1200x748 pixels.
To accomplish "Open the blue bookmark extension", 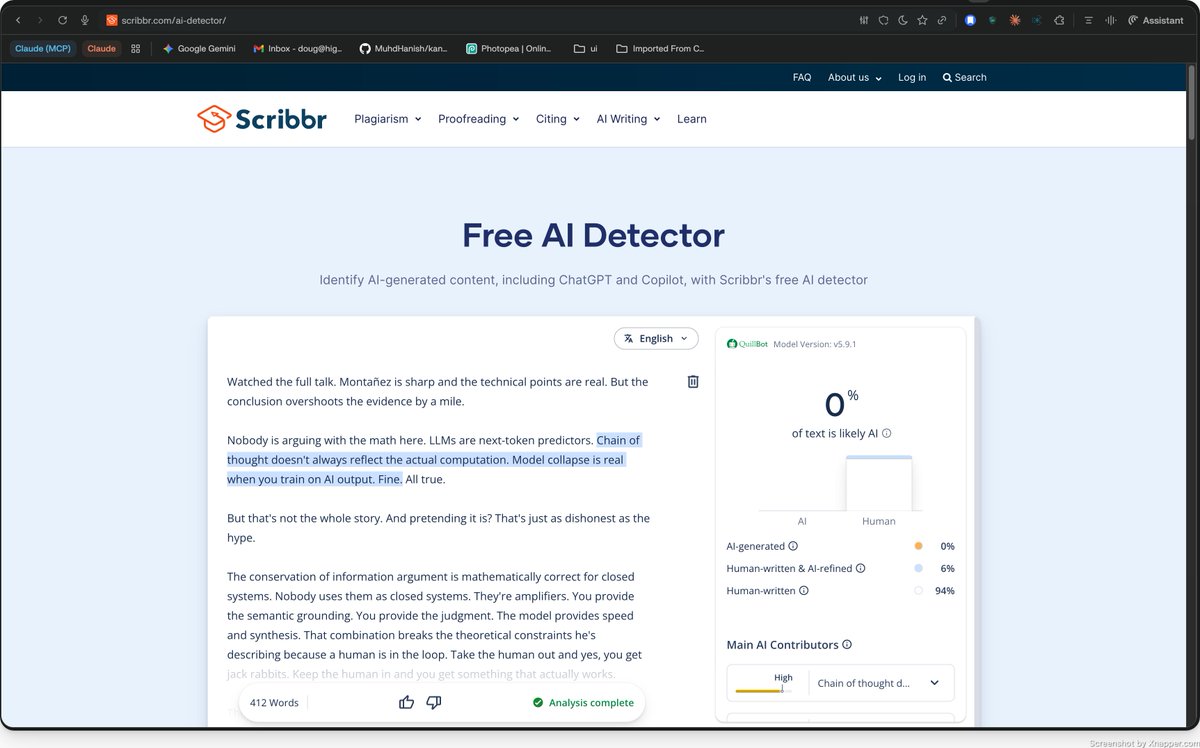I will coord(970,20).
